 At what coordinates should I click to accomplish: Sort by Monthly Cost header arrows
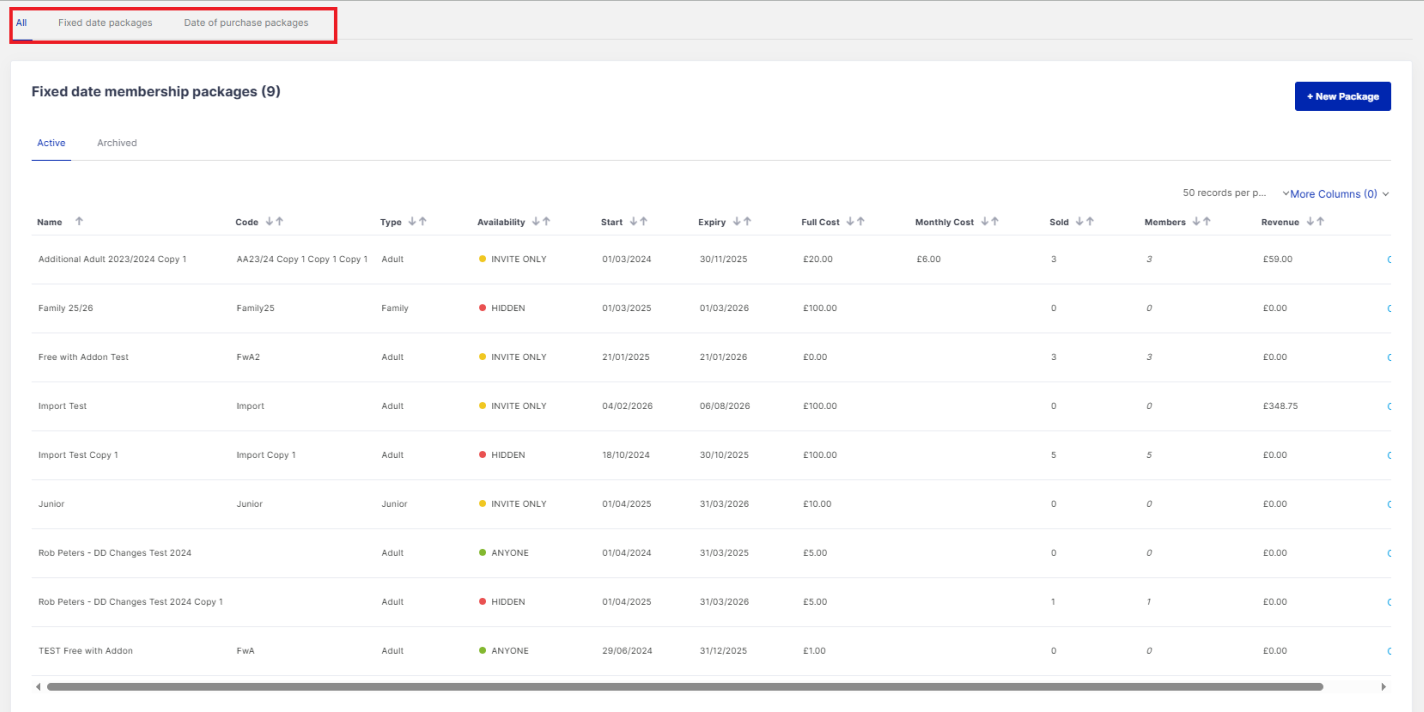point(989,222)
